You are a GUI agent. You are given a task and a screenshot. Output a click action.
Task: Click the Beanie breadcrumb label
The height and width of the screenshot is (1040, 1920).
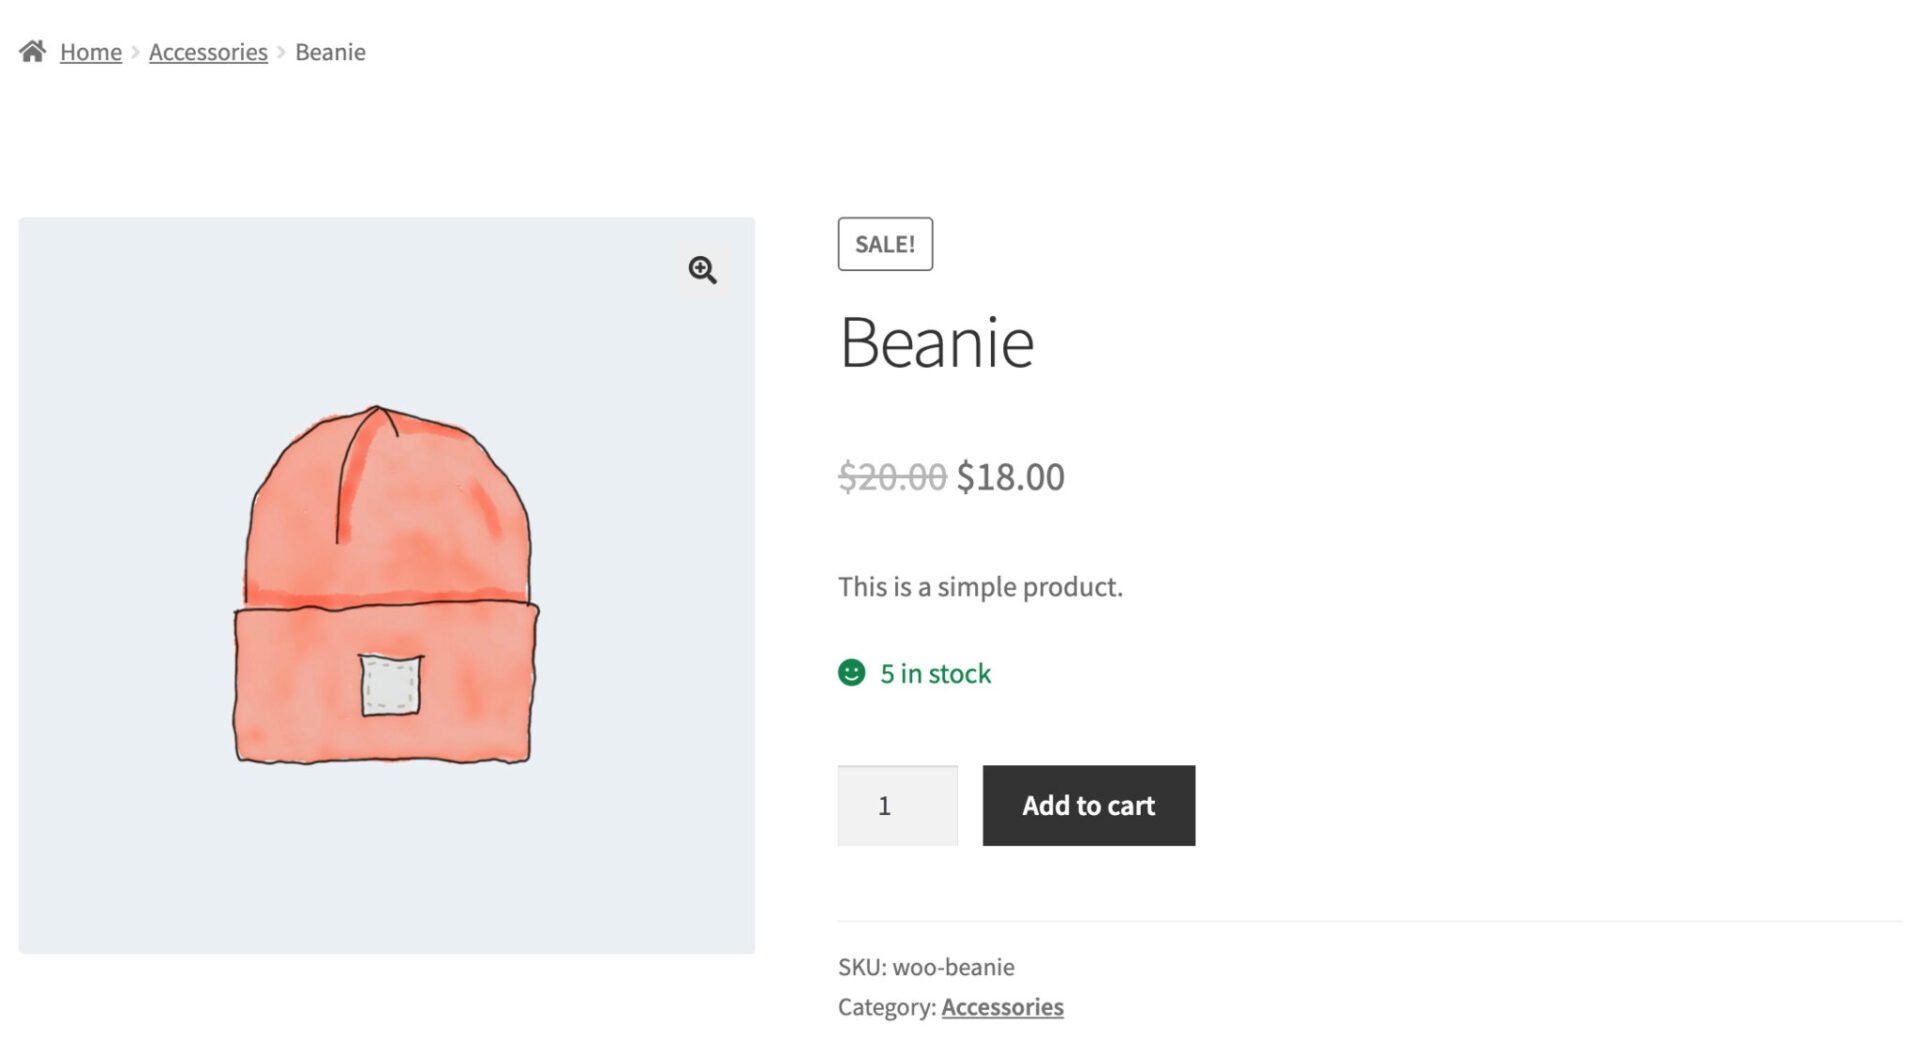pyautogui.click(x=331, y=51)
